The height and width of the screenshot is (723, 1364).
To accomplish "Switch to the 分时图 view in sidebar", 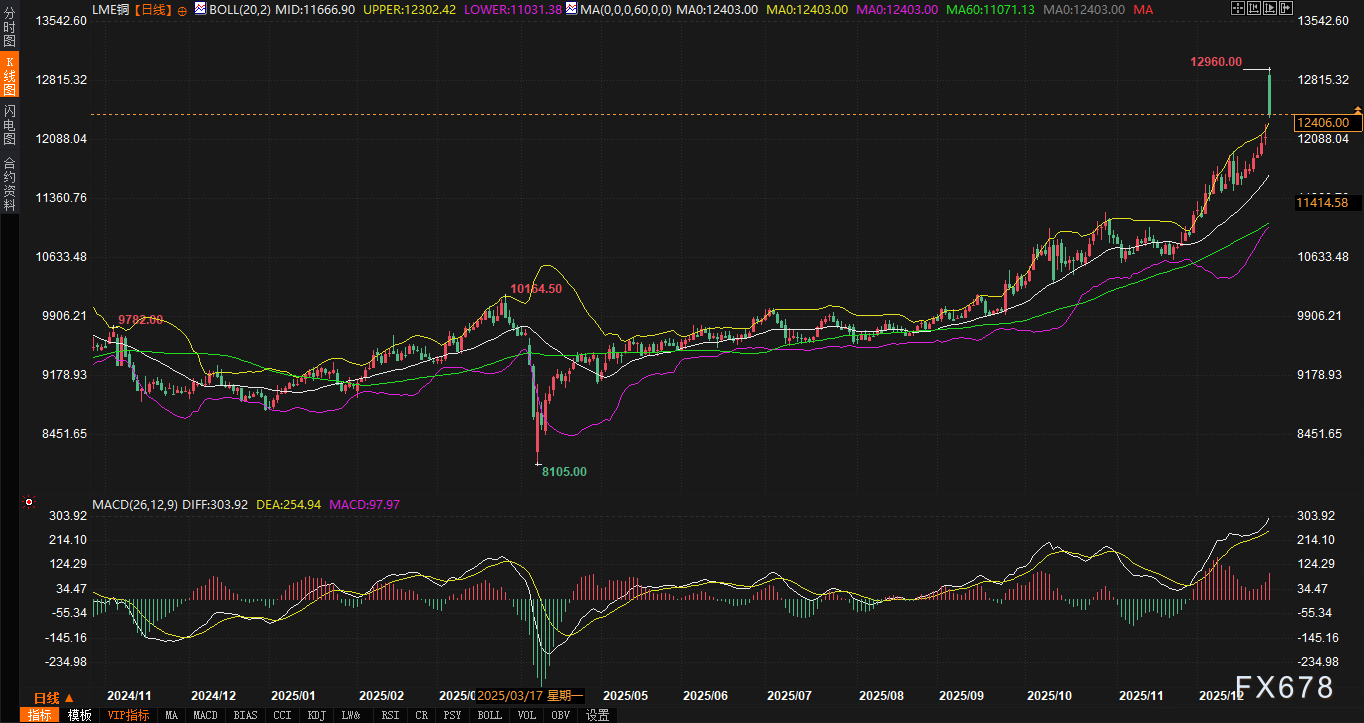I will pos(9,27).
